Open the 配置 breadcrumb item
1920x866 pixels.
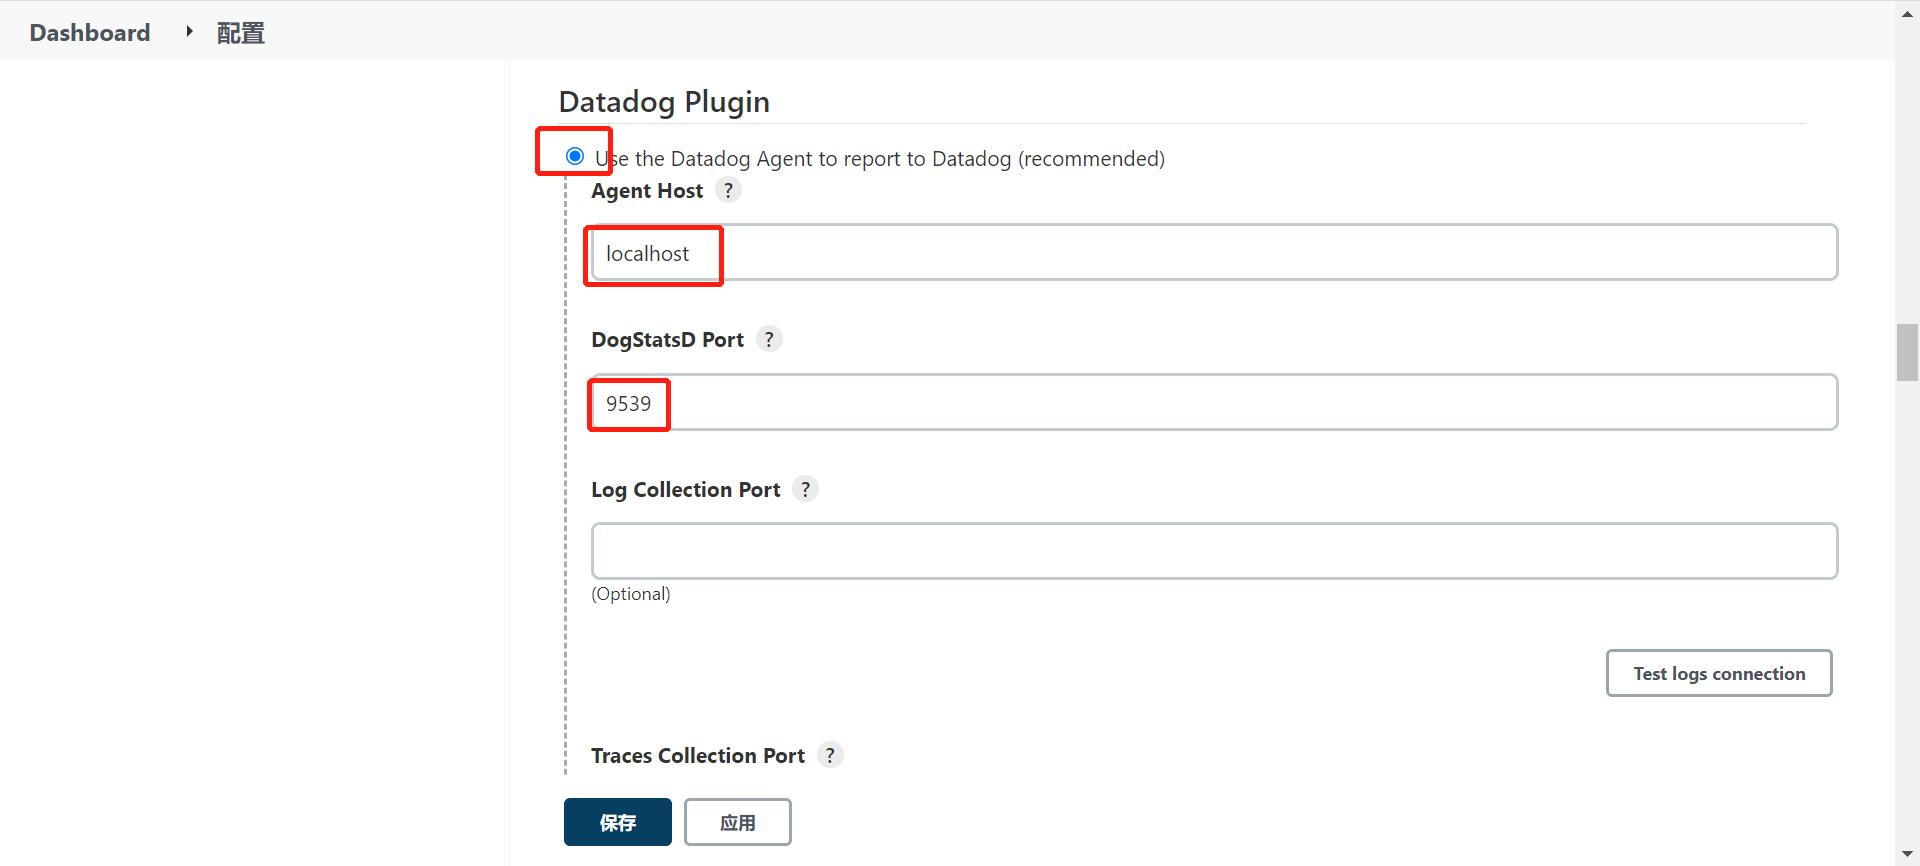pos(240,33)
